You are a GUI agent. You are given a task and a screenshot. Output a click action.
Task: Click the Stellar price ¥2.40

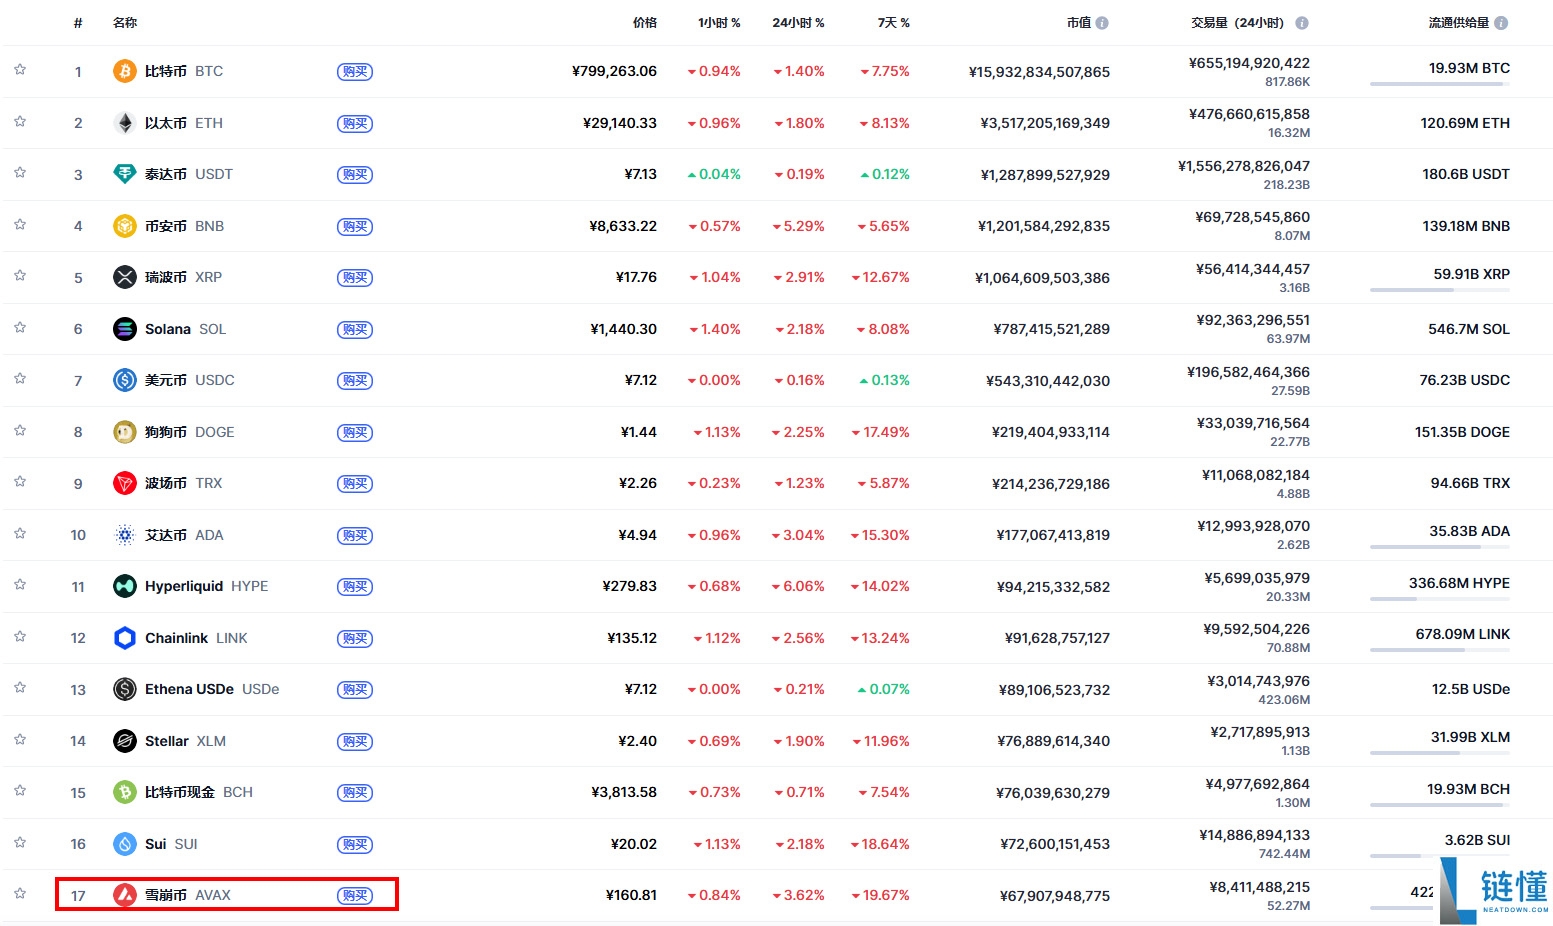pos(637,741)
